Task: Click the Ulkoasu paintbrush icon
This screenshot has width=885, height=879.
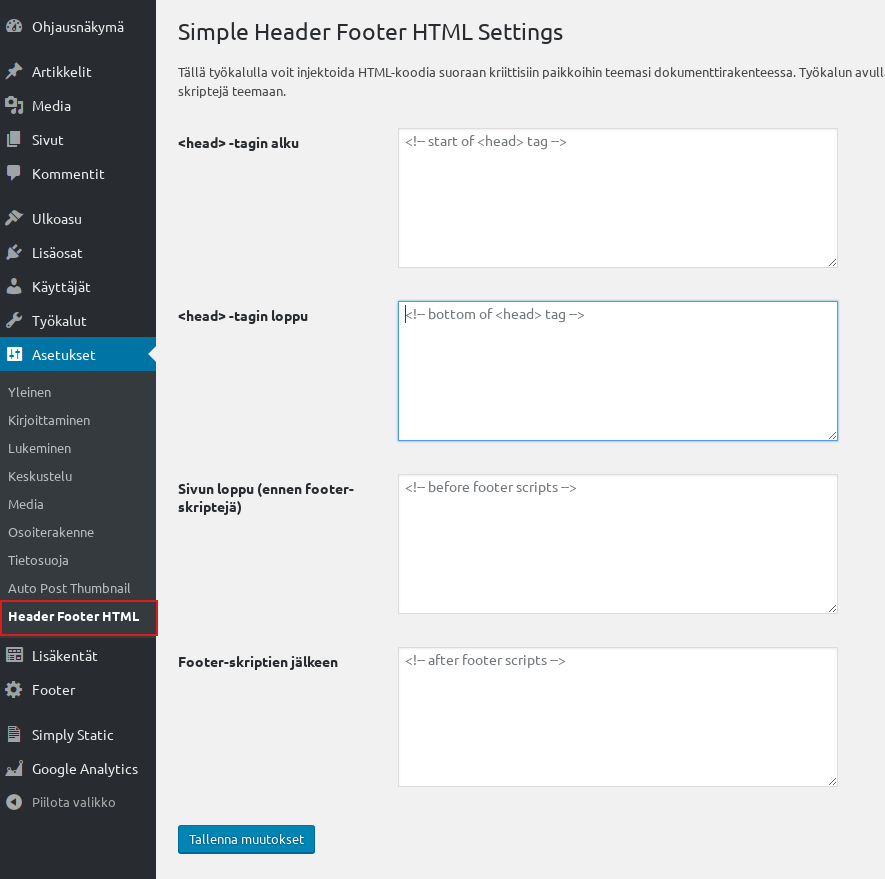Action: (14, 218)
